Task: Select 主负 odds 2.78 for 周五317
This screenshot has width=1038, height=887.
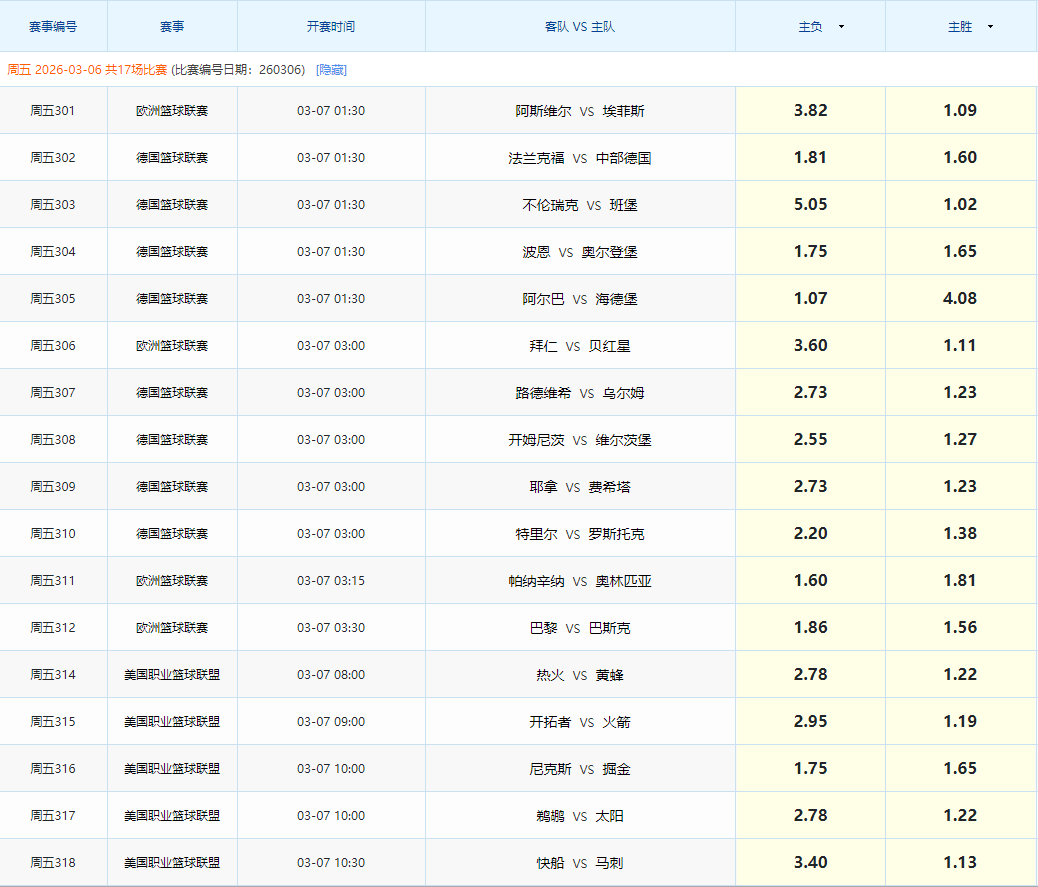Action: (x=810, y=816)
